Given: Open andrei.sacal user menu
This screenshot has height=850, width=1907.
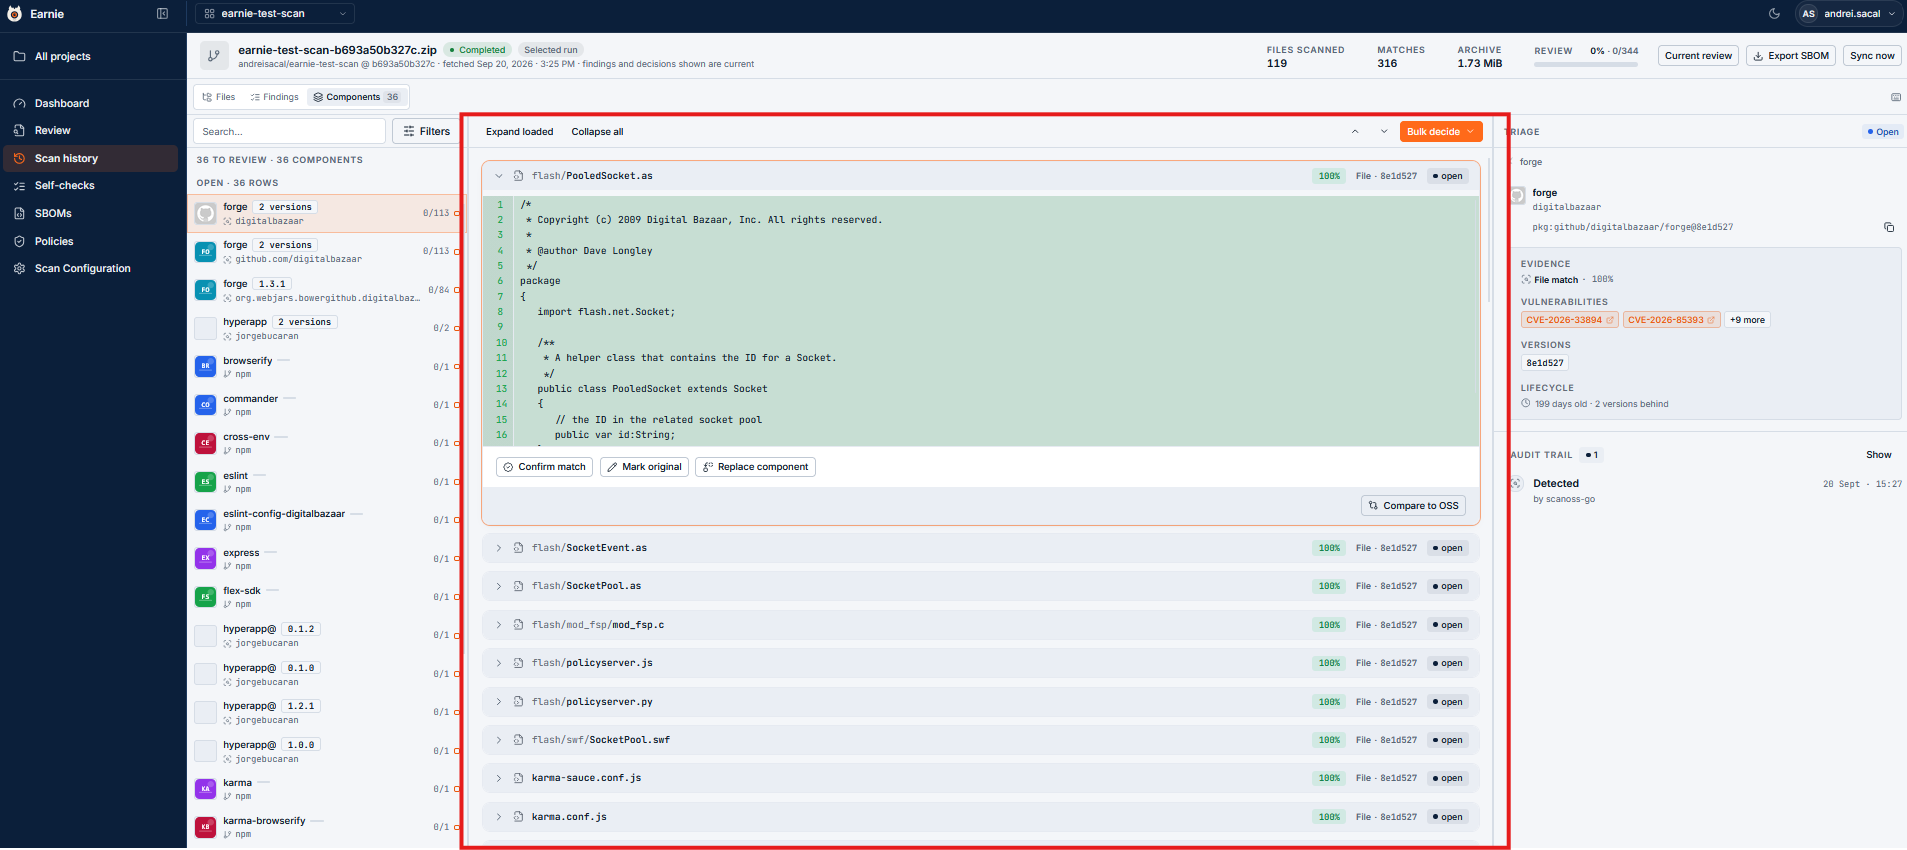Looking at the screenshot, I should tap(1848, 14).
